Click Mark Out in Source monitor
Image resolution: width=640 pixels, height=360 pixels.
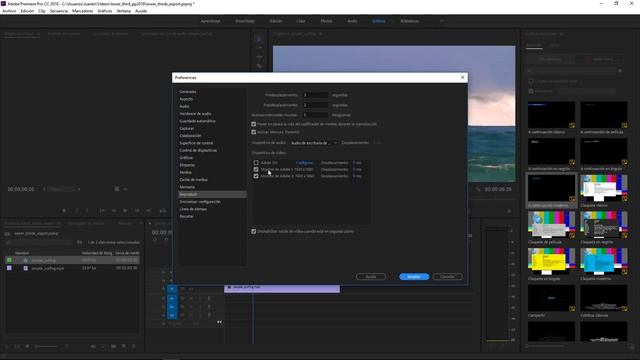(87, 211)
